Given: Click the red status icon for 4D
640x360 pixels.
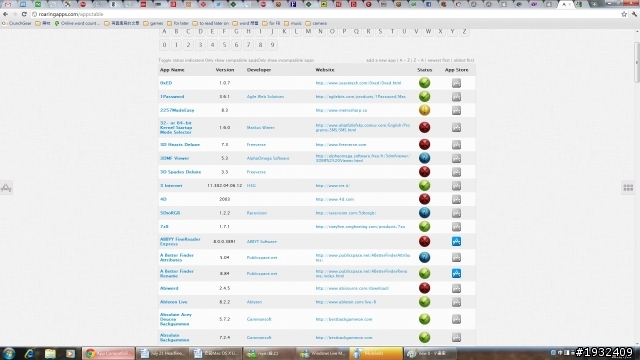Looking at the screenshot, I should click(x=424, y=199).
